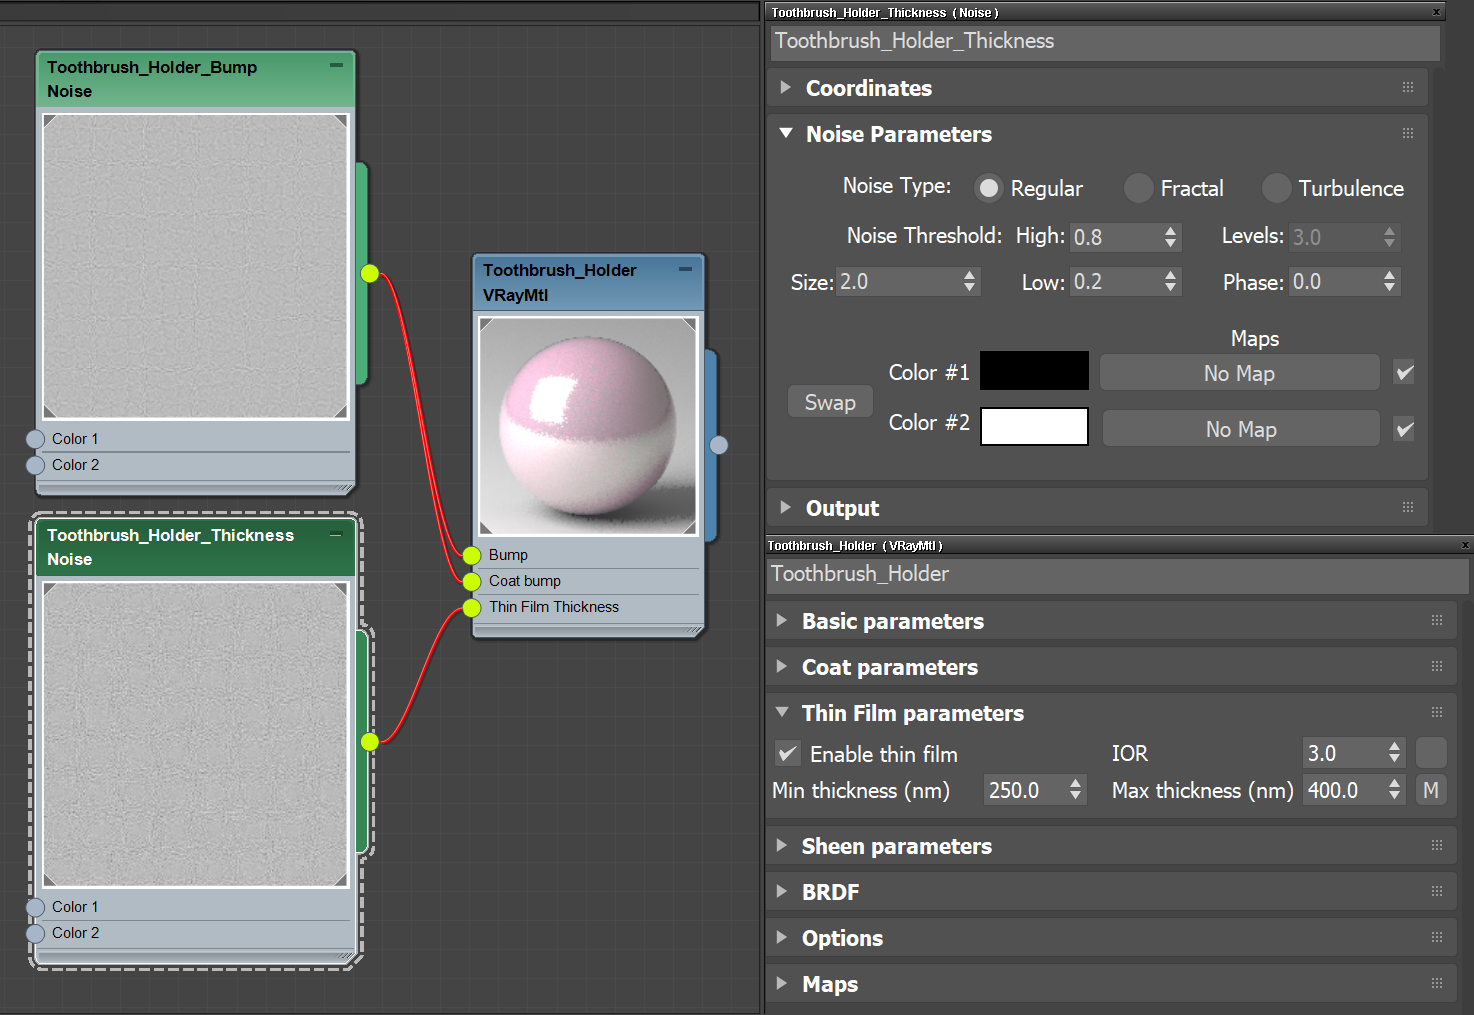Screen dimensions: 1474x1015
Task: Uncheck the Color #1 map enable checkbox
Action: coord(1404,372)
